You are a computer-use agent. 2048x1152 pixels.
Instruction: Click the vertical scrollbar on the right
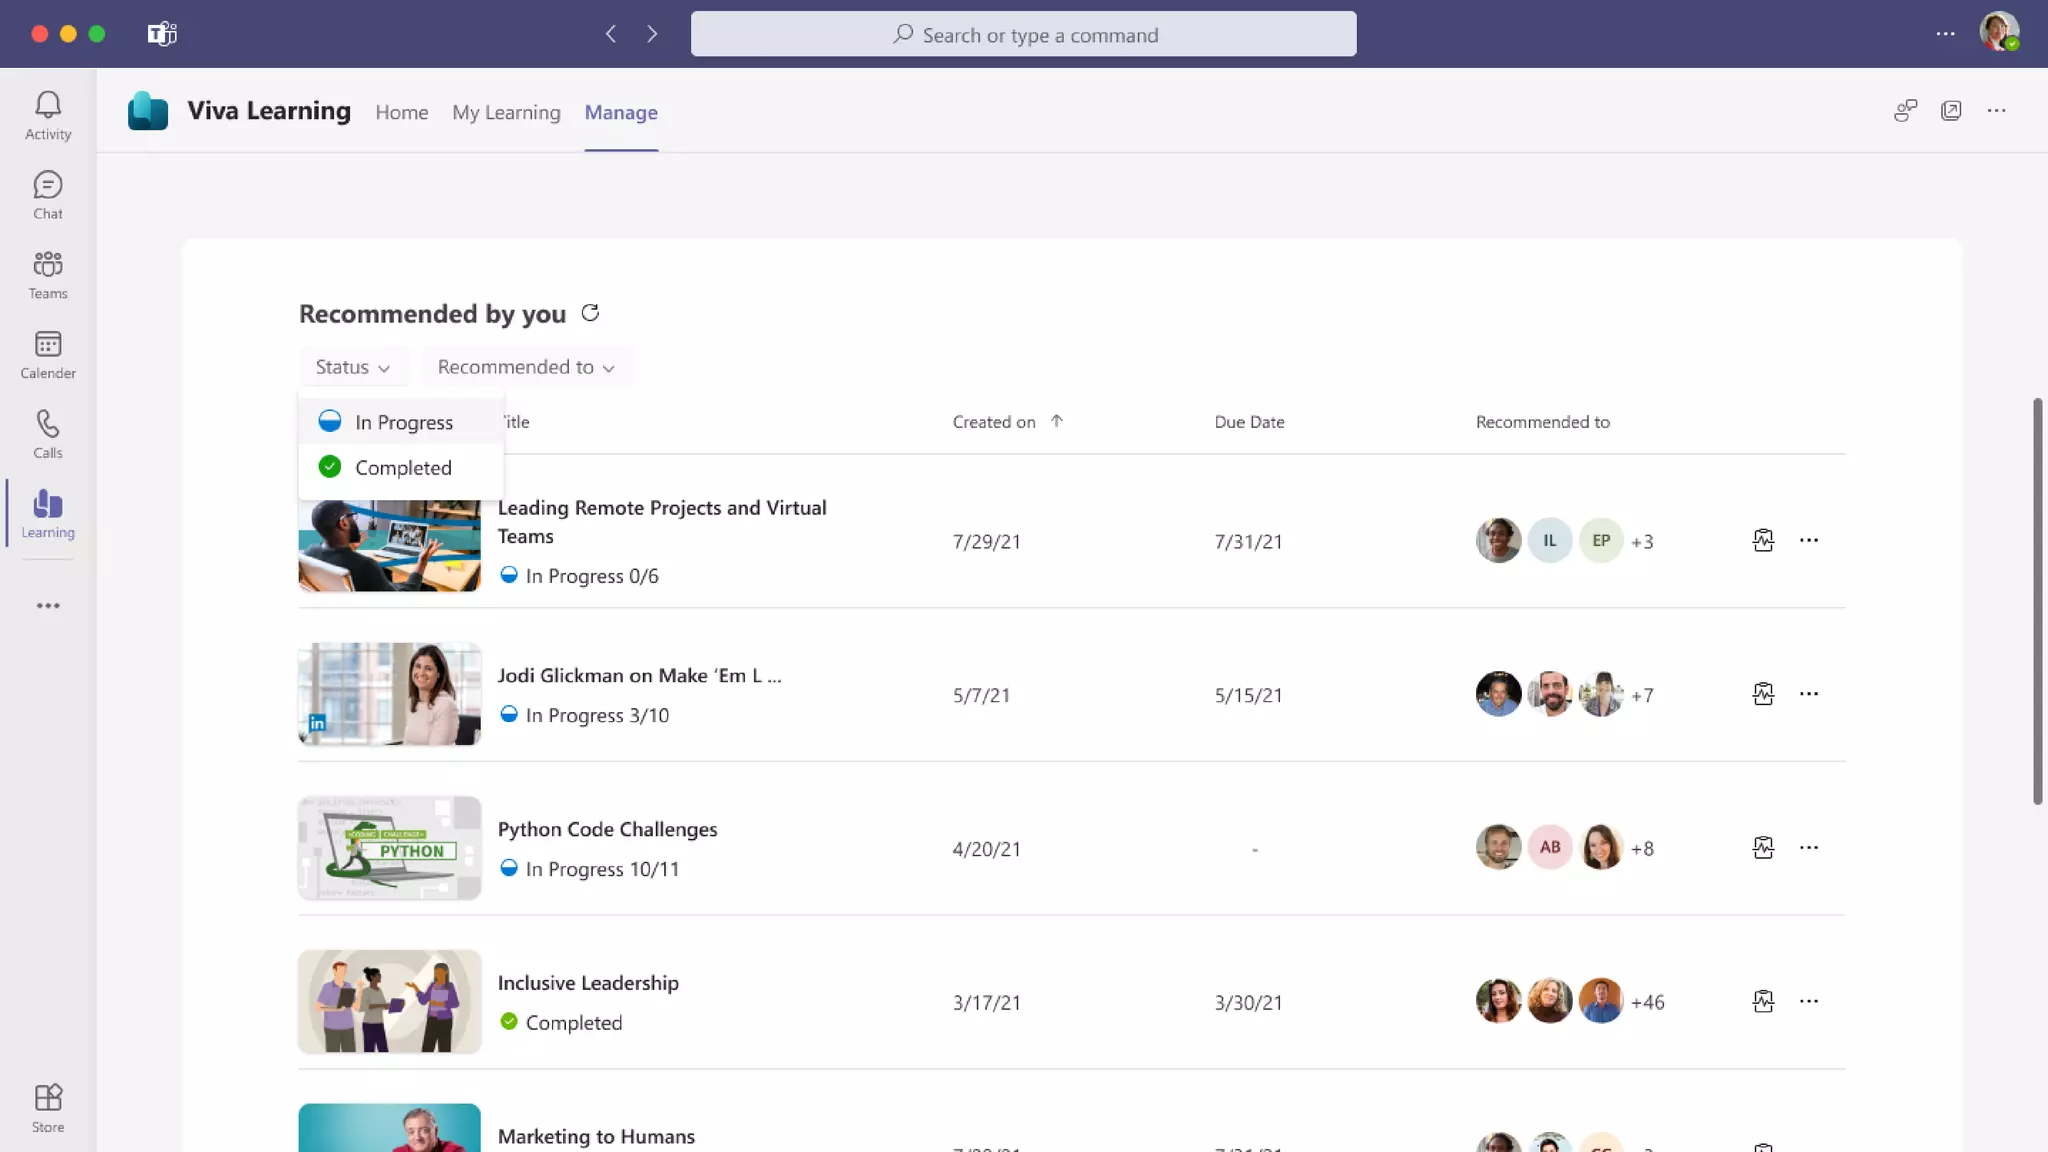click(x=2037, y=600)
